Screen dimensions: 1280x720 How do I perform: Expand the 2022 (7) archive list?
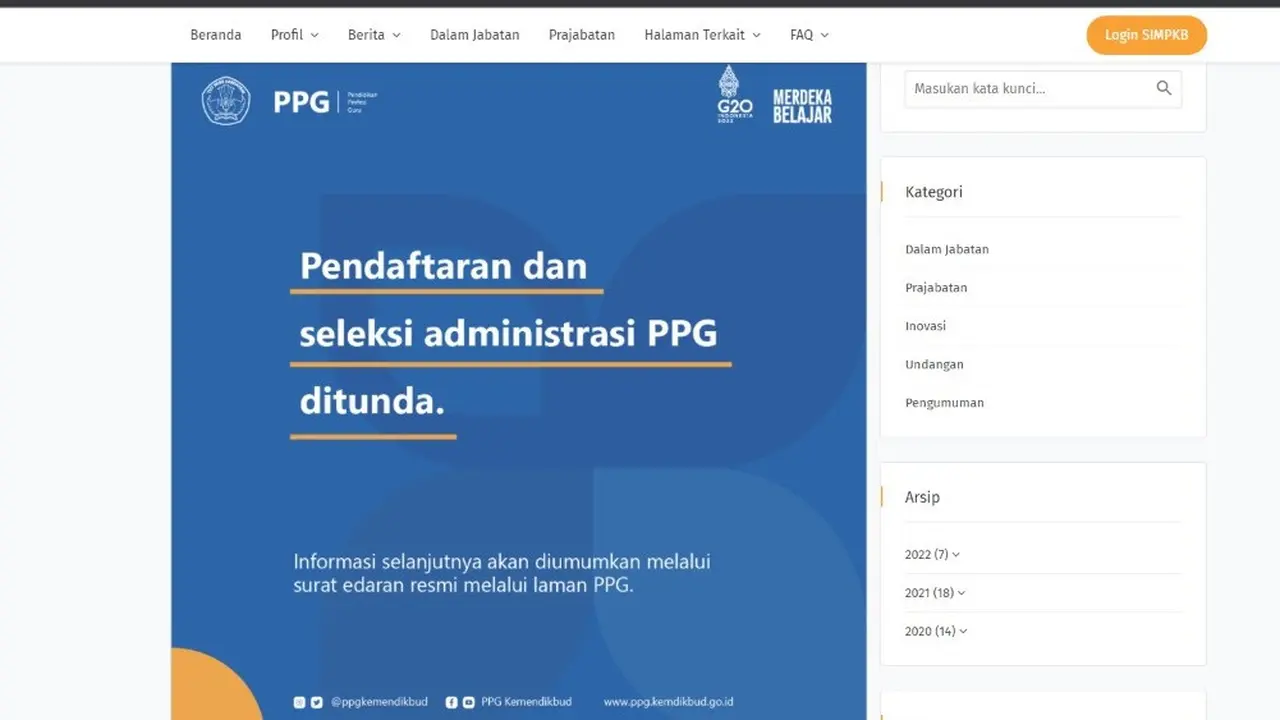[931, 554]
